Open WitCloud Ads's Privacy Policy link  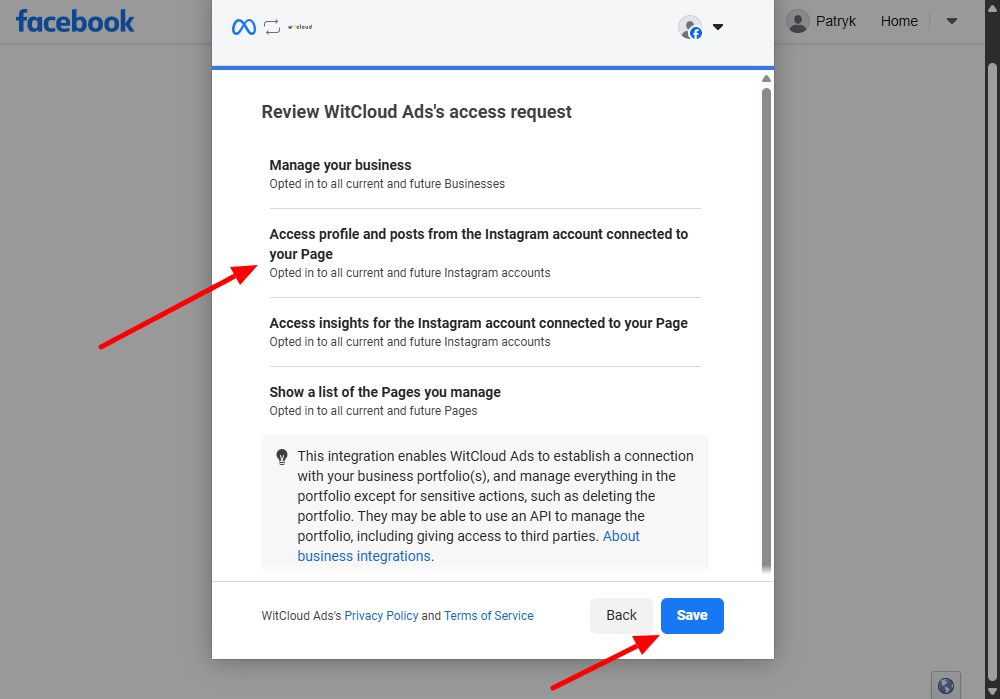point(381,615)
